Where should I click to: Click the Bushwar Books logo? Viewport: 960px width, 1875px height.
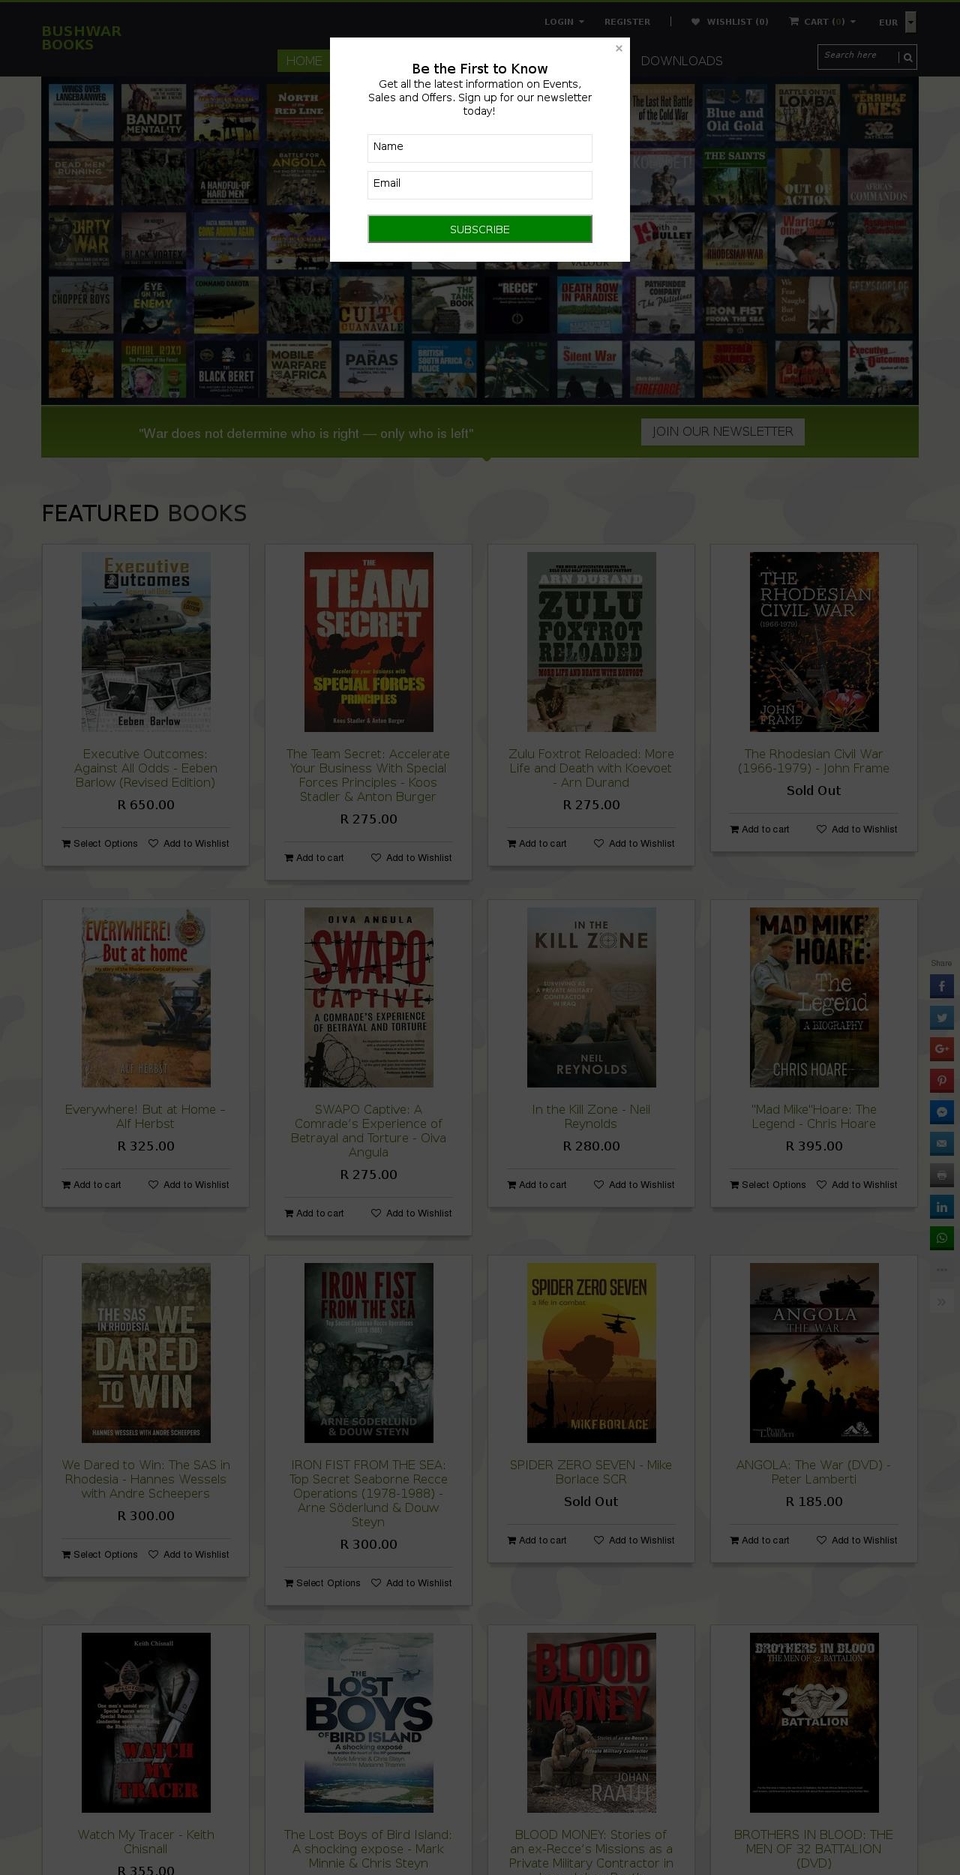(x=81, y=38)
